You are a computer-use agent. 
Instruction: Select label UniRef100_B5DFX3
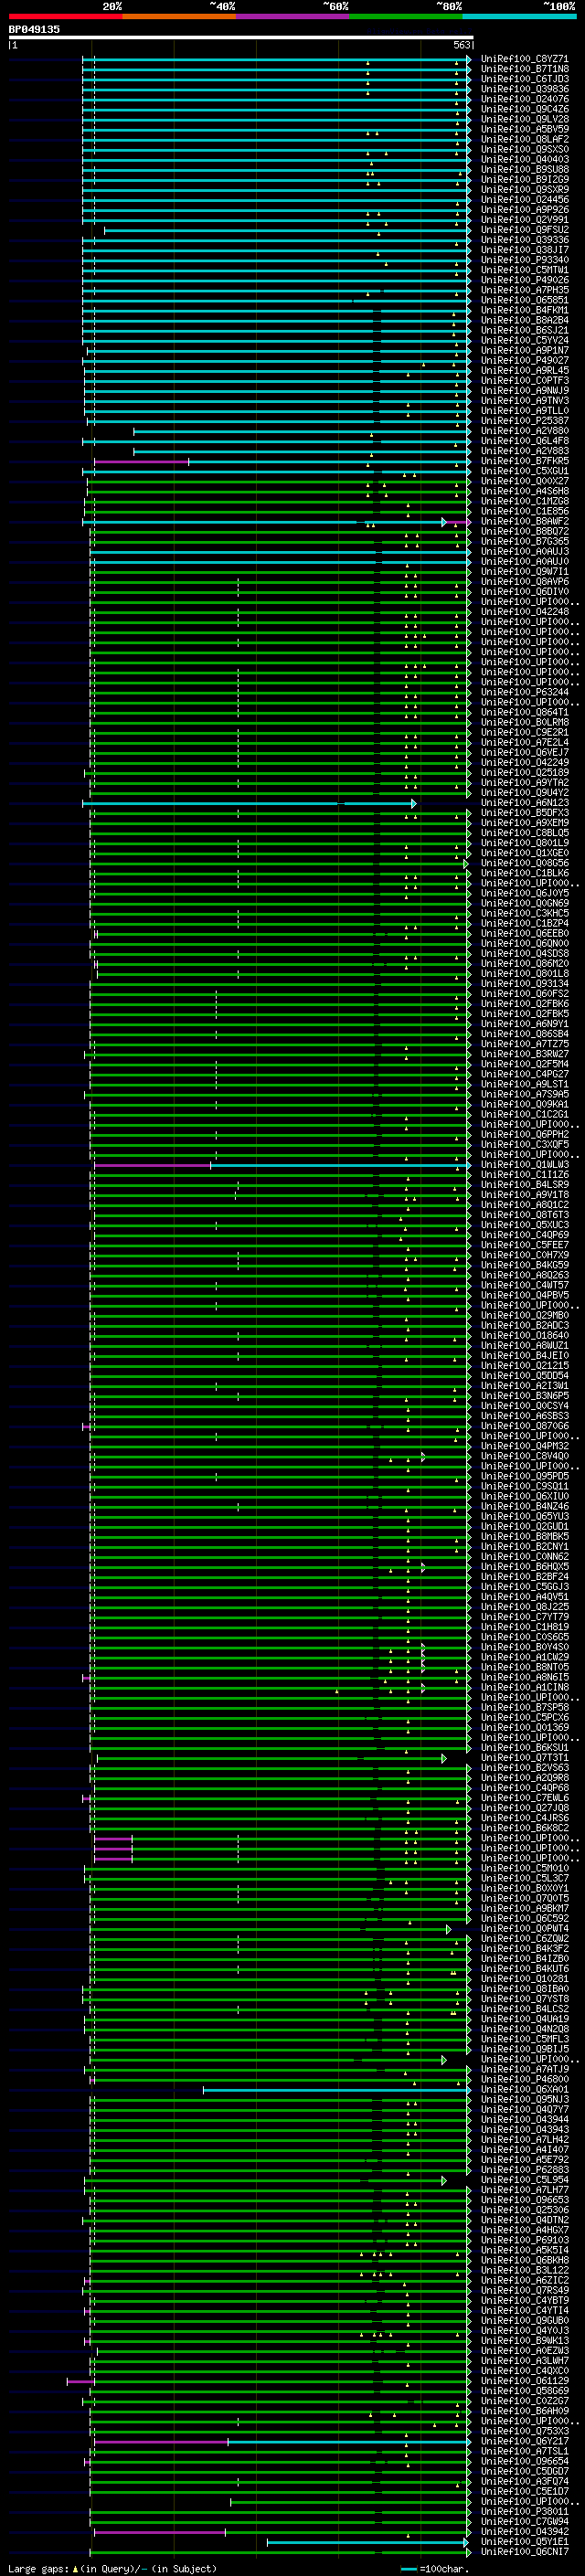point(525,813)
